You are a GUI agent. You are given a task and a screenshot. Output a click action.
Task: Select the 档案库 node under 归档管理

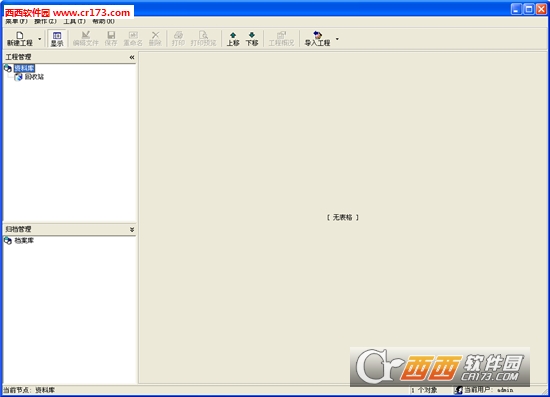tap(24, 241)
